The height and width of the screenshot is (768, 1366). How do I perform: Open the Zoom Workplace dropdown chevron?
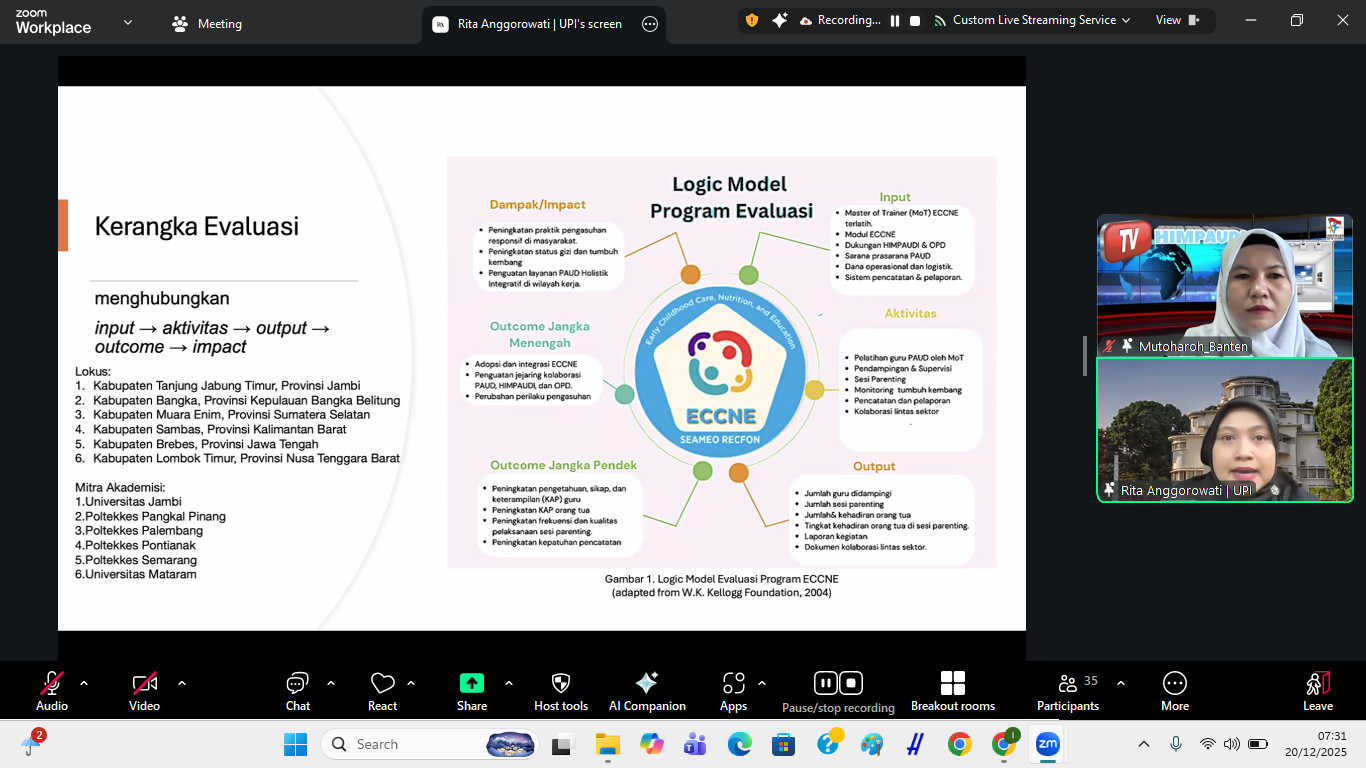click(x=127, y=22)
